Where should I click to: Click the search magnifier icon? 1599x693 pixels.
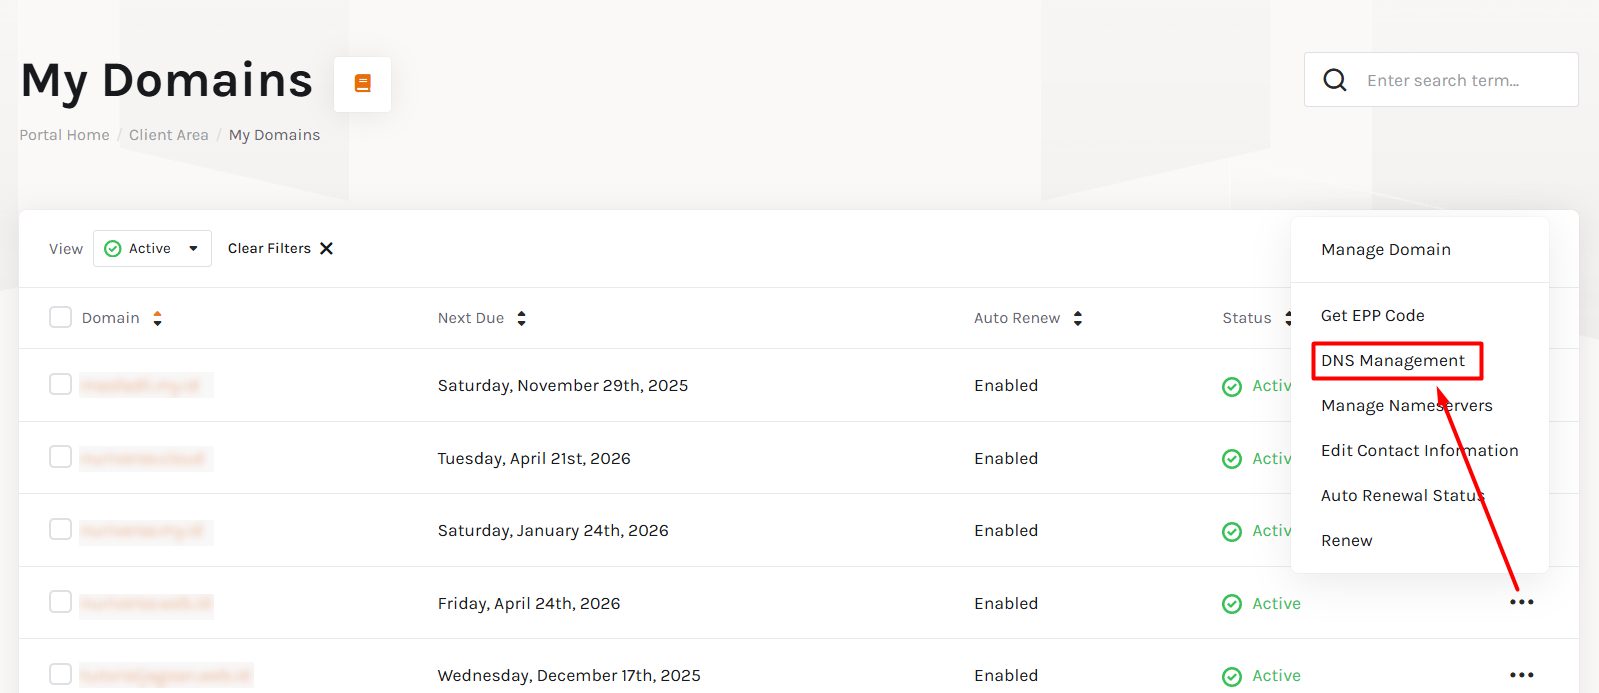click(x=1335, y=80)
